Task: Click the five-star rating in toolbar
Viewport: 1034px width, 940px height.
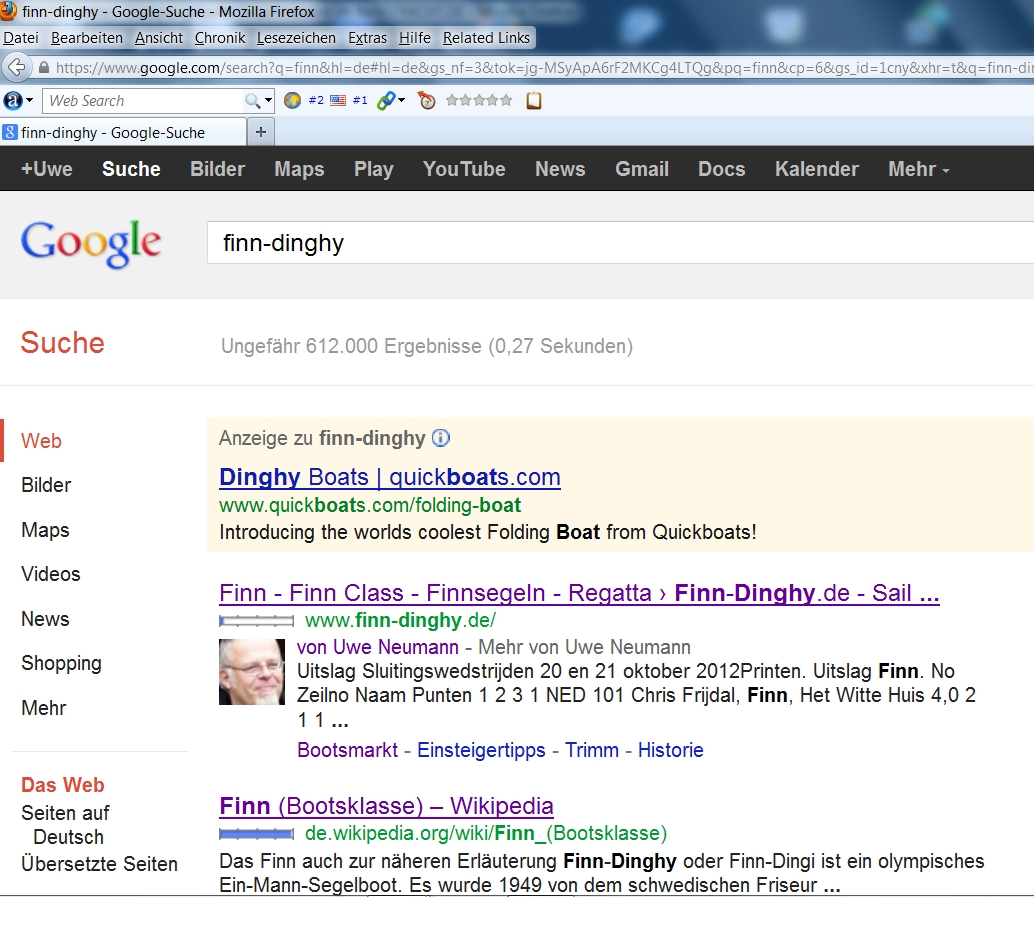Action: pyautogui.click(x=479, y=100)
